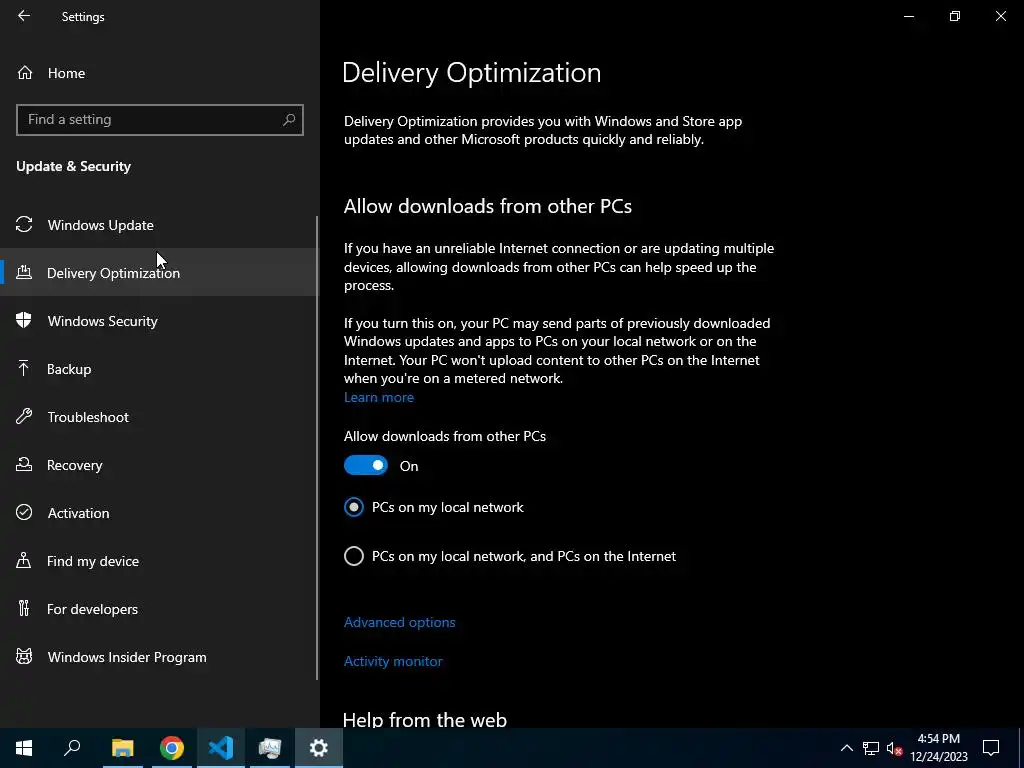This screenshot has height=768, width=1024.
Task: Click the control panel app in taskbar
Action: tap(270, 748)
